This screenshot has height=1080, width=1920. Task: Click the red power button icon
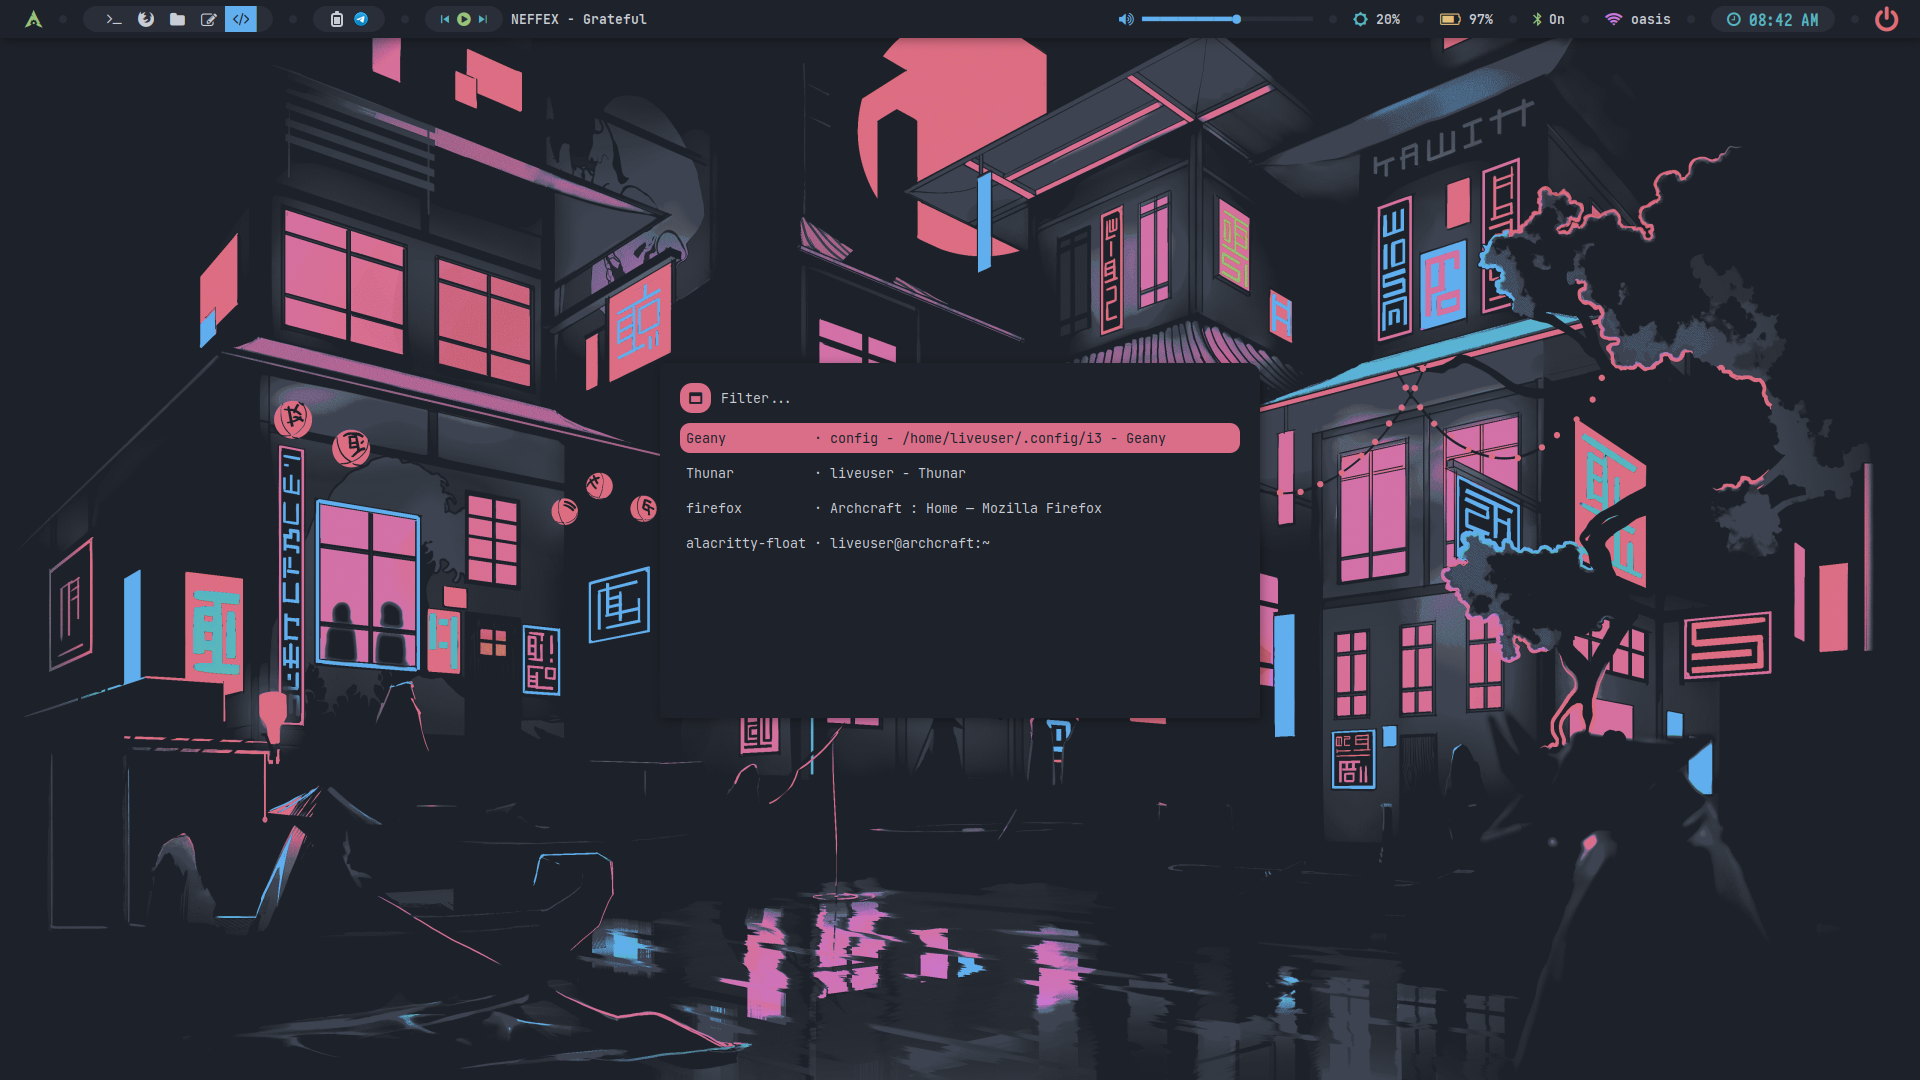(x=1886, y=19)
